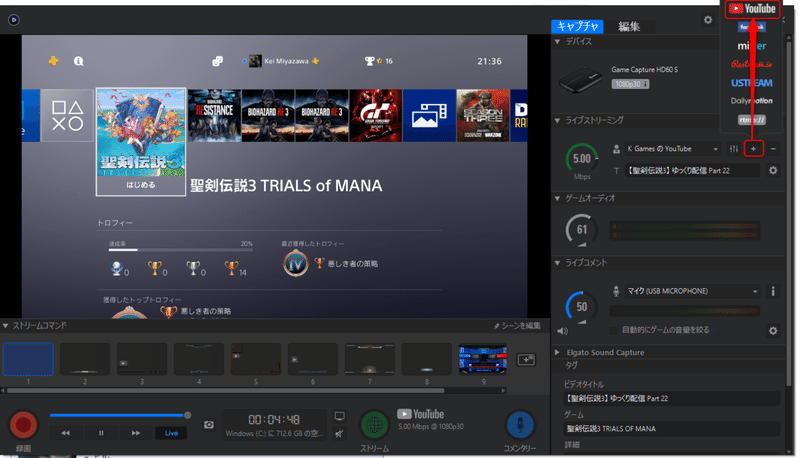Click the monitor icon next to the timer
This screenshot has height=458, width=800.
(339, 416)
